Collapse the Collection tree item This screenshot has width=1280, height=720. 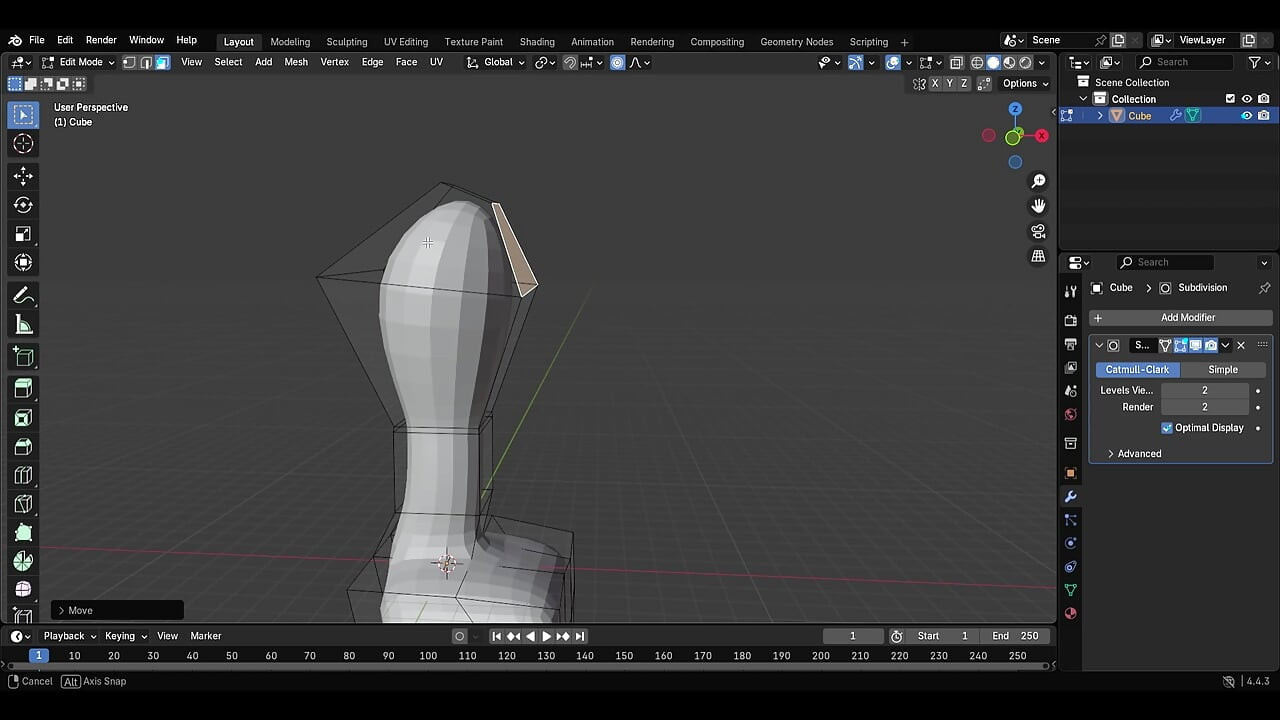click(x=1083, y=99)
